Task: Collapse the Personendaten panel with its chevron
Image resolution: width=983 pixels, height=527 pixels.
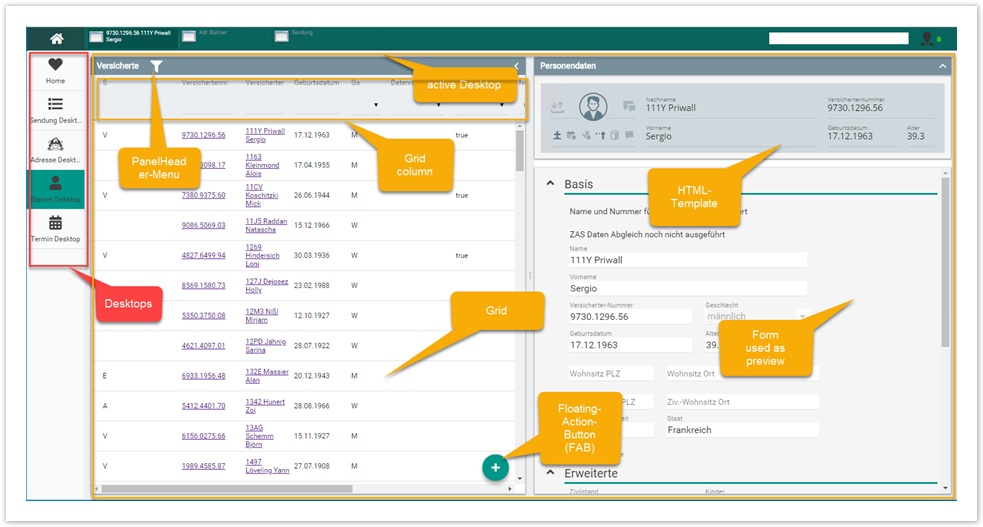Action: 942,66
